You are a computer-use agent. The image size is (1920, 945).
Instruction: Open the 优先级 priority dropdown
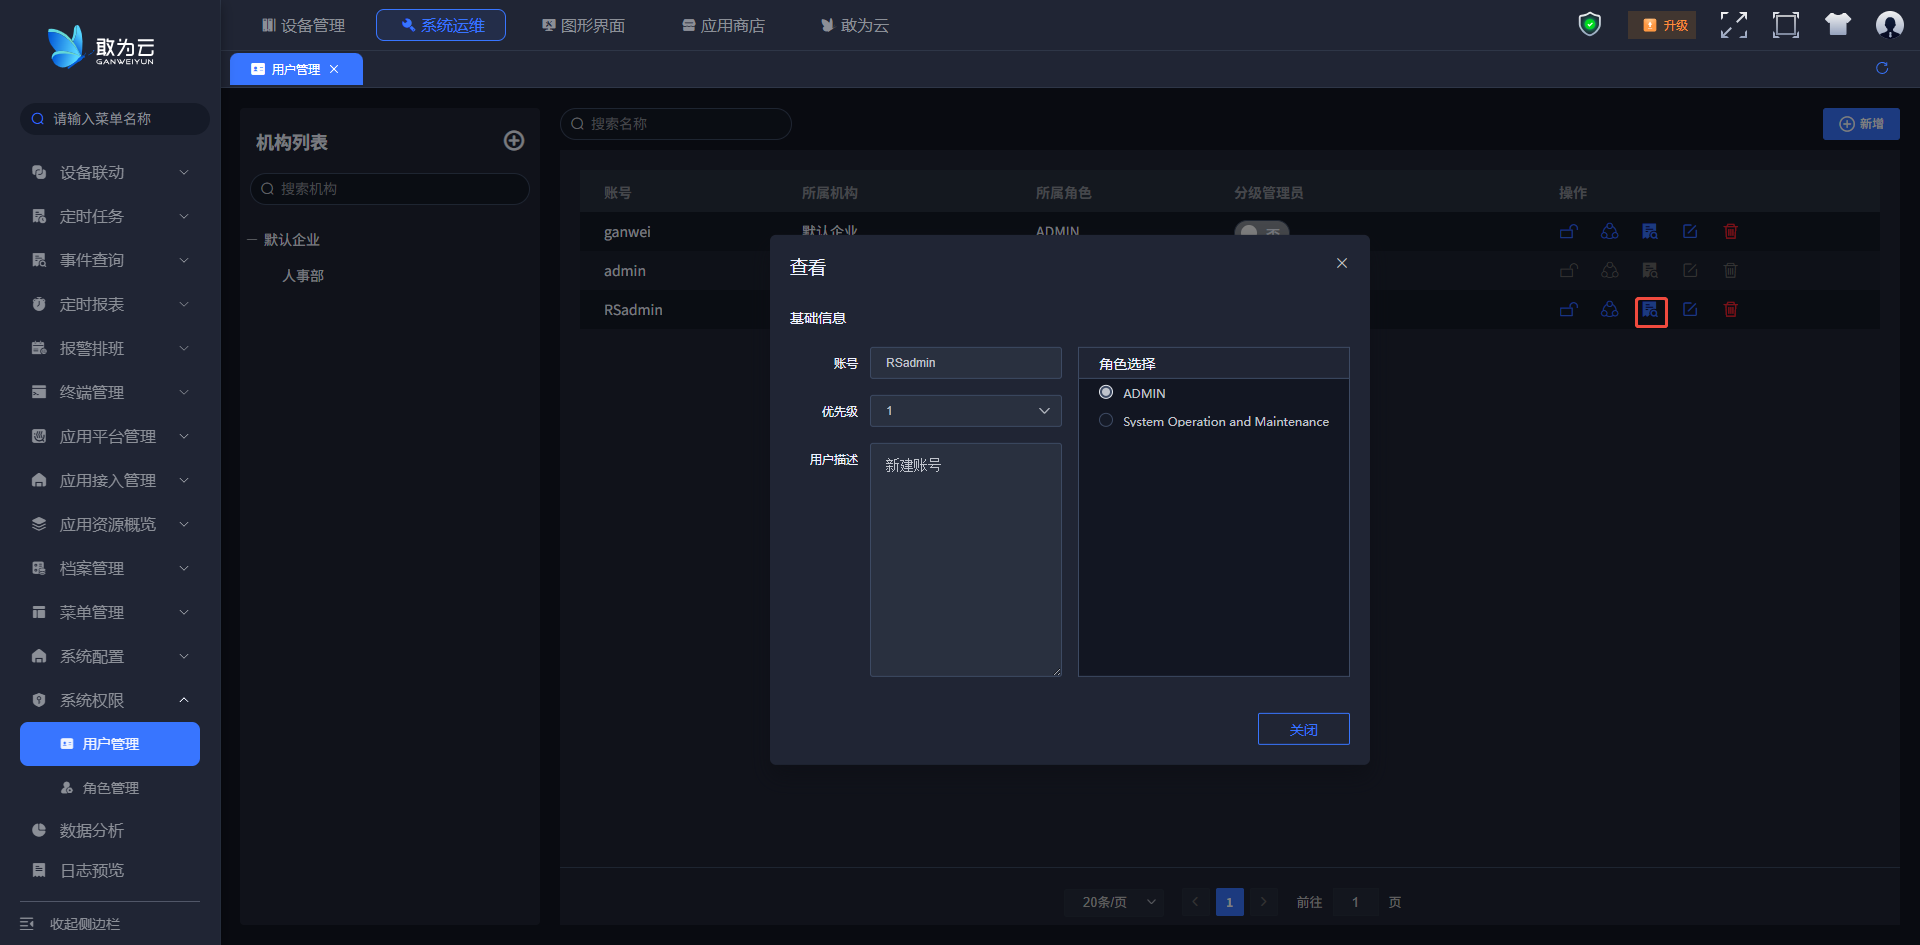pyautogui.click(x=965, y=411)
